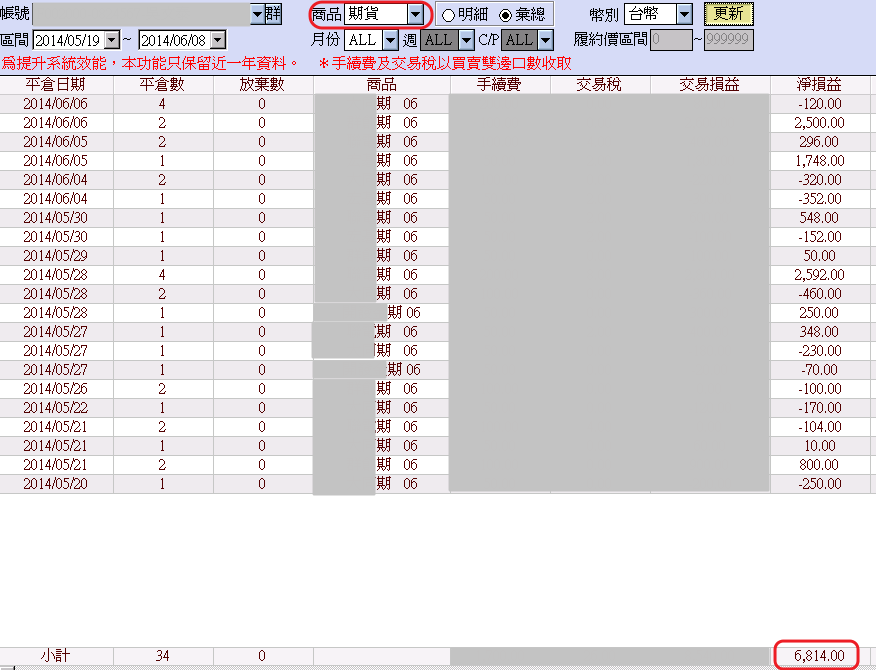Select net profit cell -460.00
Viewport: 876px width, 670px height.
pos(820,294)
